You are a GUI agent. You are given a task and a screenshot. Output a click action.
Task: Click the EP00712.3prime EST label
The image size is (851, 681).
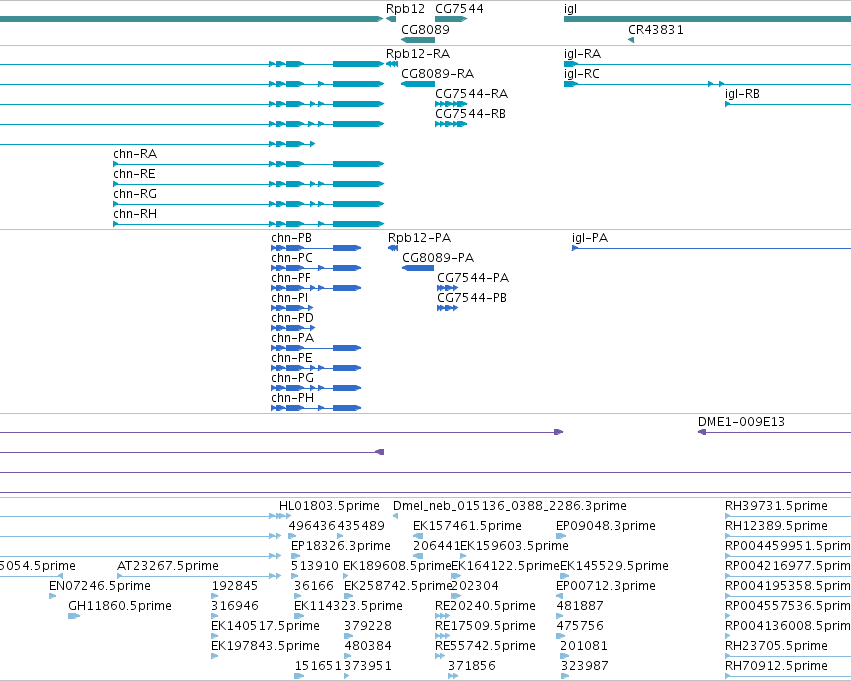point(606,586)
